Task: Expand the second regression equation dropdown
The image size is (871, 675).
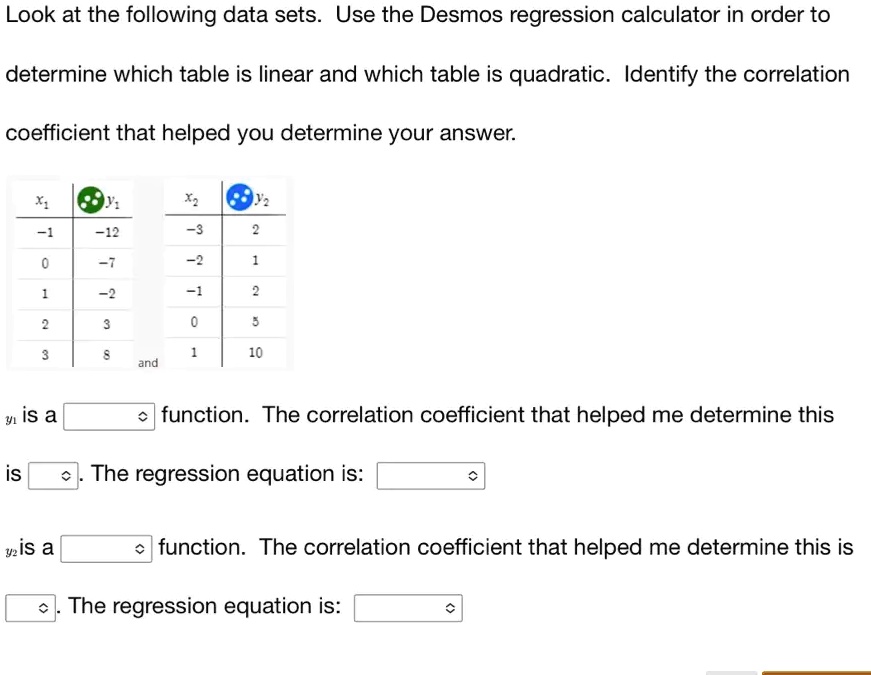Action: pos(408,607)
